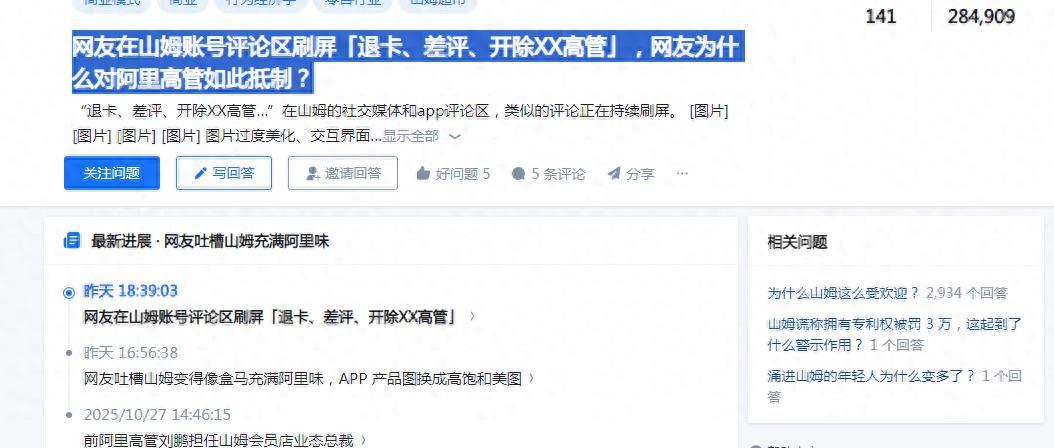Viewport: 1054px width, 448px height.
Task: Open the three-dot more options menu
Action: (x=682, y=174)
